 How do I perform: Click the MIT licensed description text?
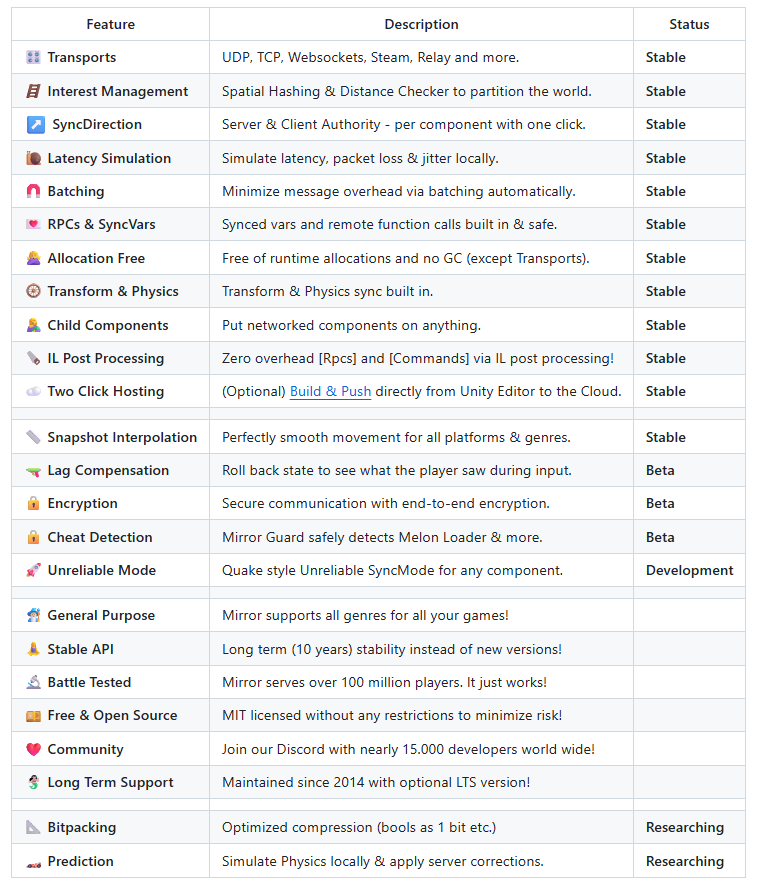coord(392,715)
